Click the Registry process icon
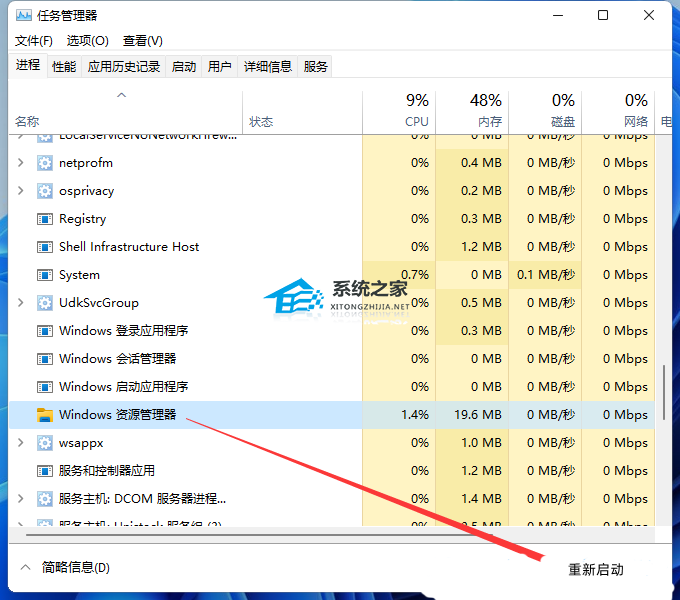The height and width of the screenshot is (600, 680). click(45, 219)
